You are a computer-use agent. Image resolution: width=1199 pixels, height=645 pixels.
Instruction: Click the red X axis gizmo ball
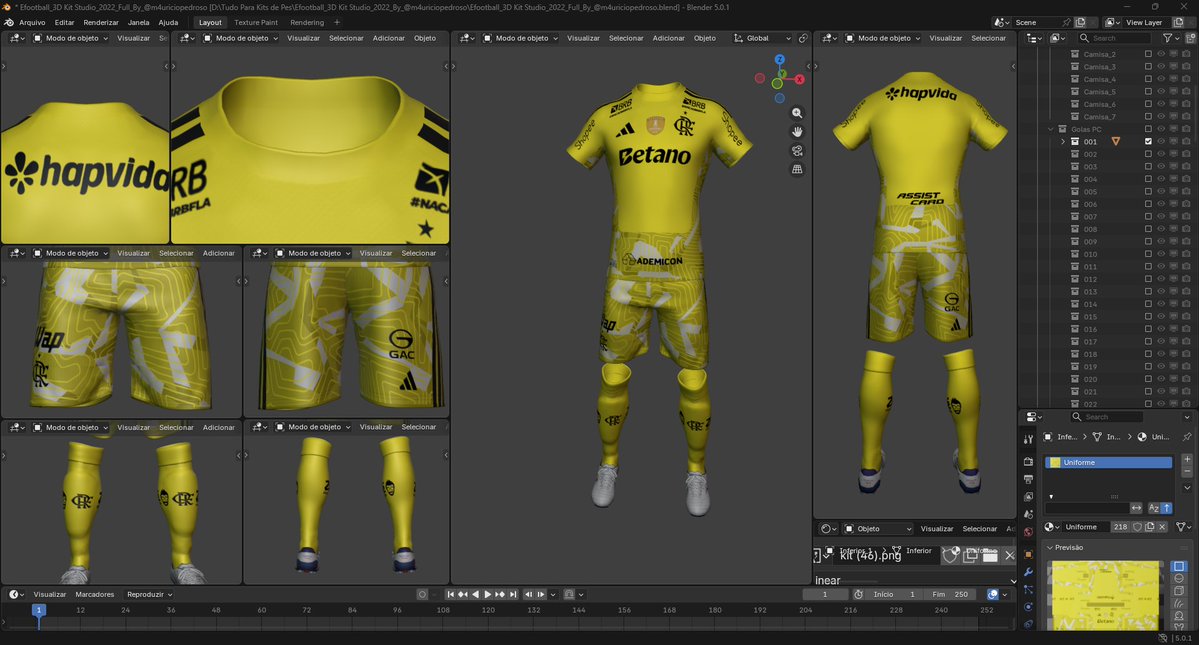(x=799, y=79)
